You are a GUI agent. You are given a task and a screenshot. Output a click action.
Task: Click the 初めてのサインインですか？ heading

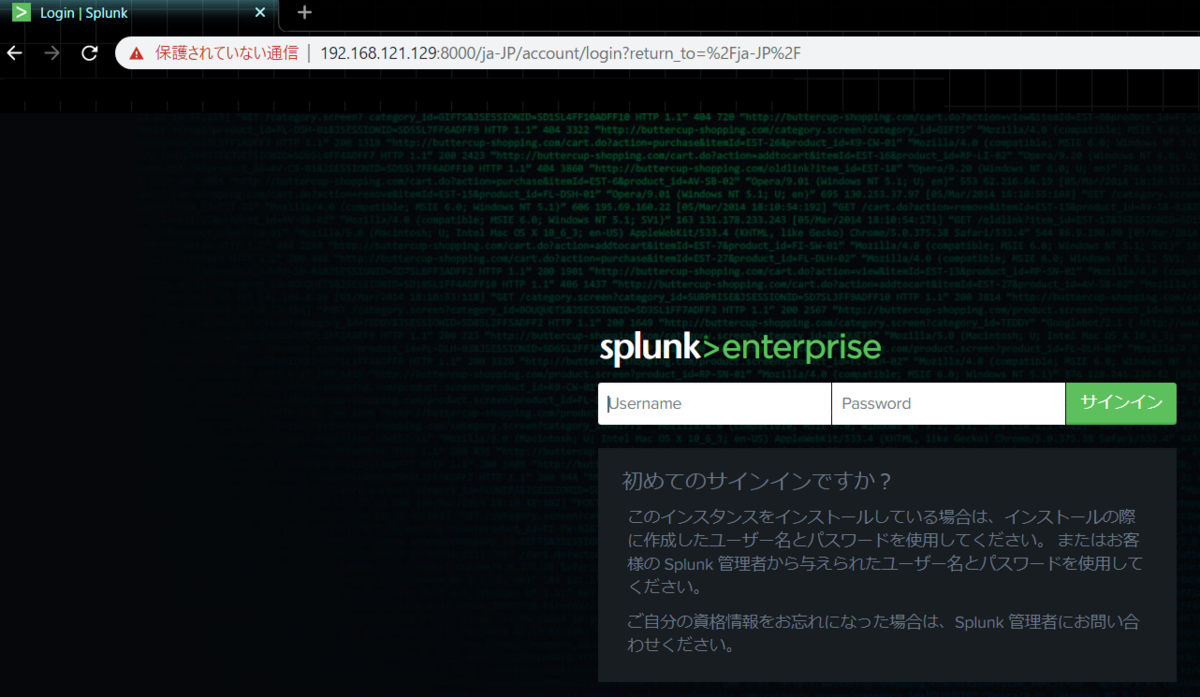pos(757,480)
